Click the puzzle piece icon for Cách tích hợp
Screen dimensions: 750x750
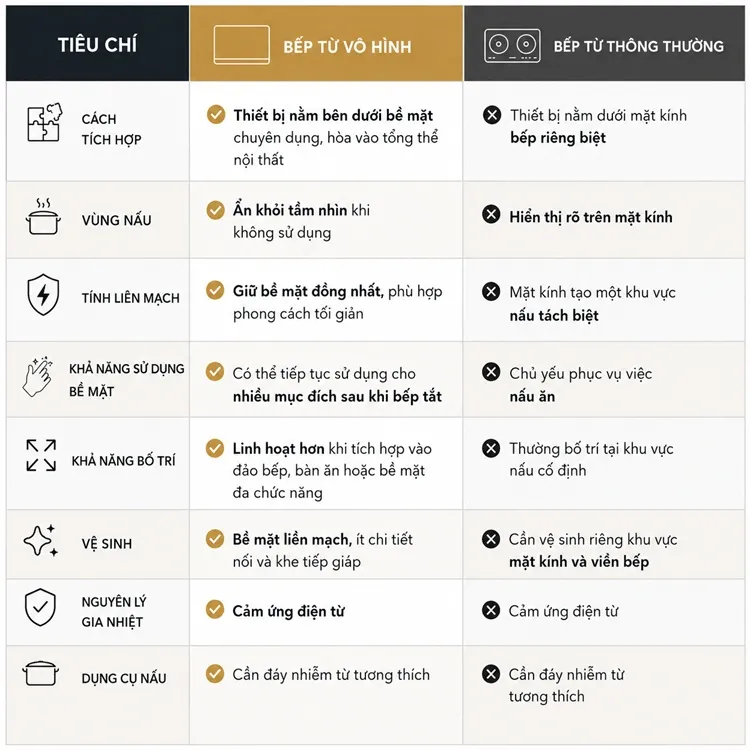point(44,122)
